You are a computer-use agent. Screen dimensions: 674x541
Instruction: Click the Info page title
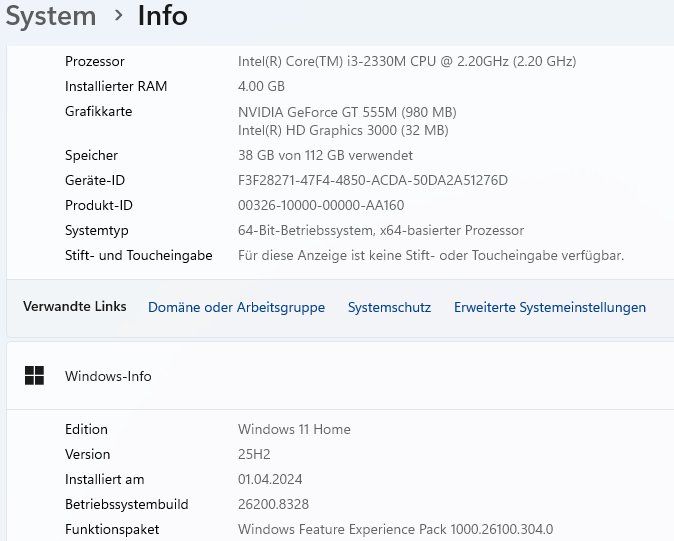click(x=162, y=16)
